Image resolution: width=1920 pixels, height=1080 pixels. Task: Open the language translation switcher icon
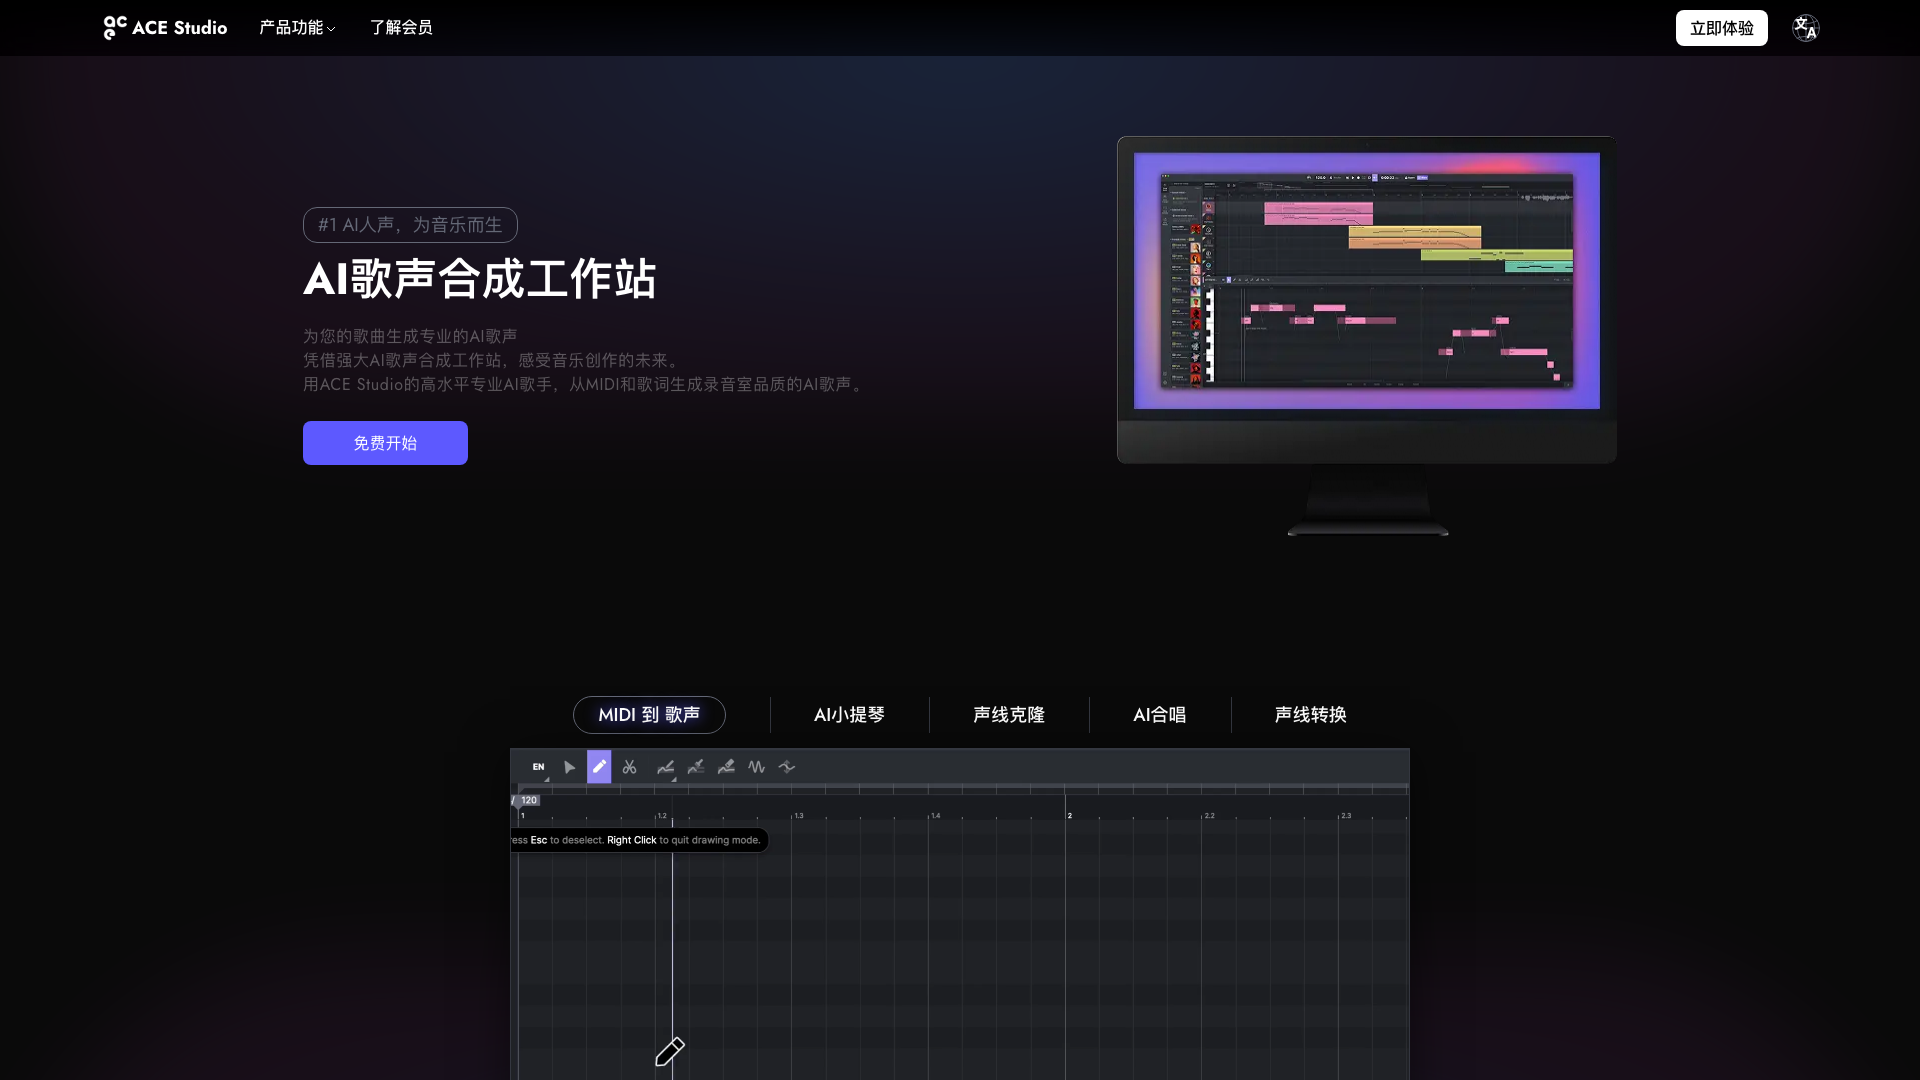point(1805,28)
